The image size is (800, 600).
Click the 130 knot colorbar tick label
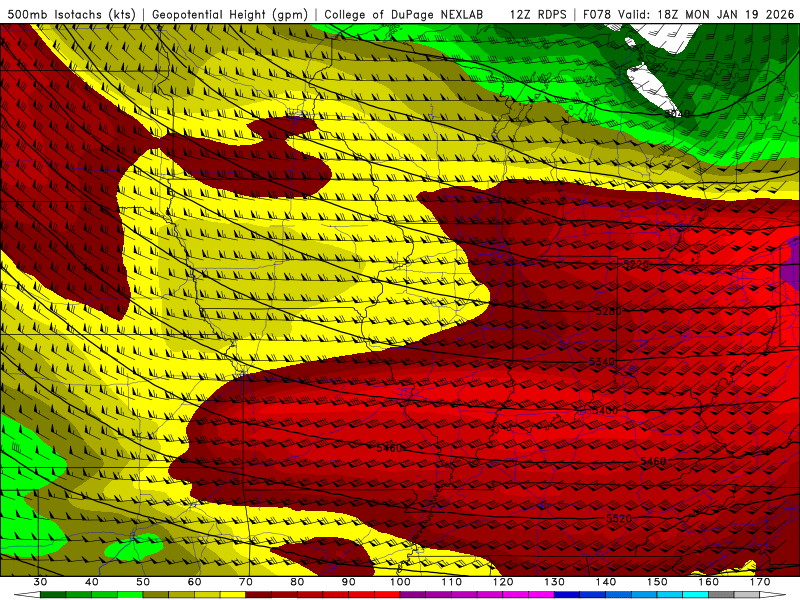click(x=555, y=582)
